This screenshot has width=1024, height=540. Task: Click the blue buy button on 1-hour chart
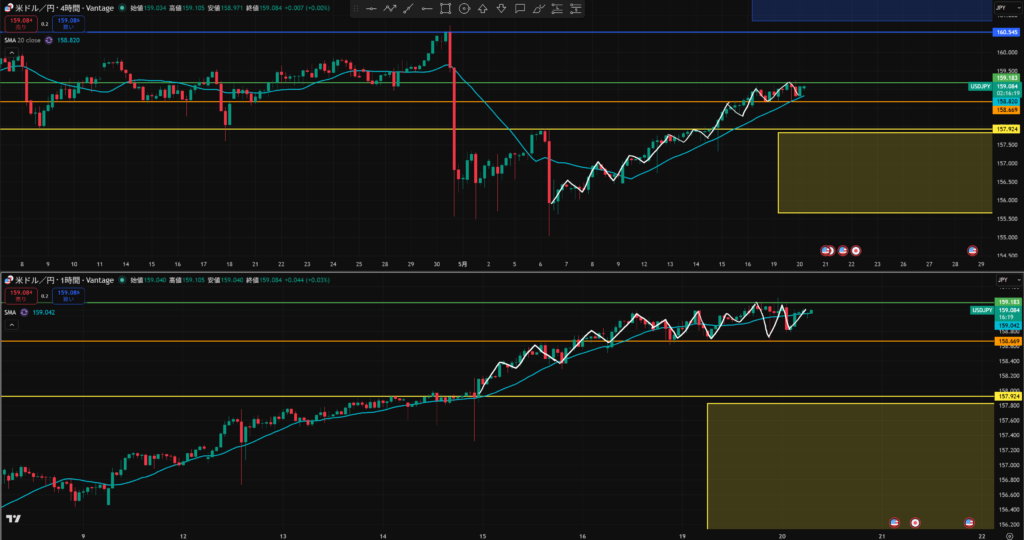(x=68, y=296)
